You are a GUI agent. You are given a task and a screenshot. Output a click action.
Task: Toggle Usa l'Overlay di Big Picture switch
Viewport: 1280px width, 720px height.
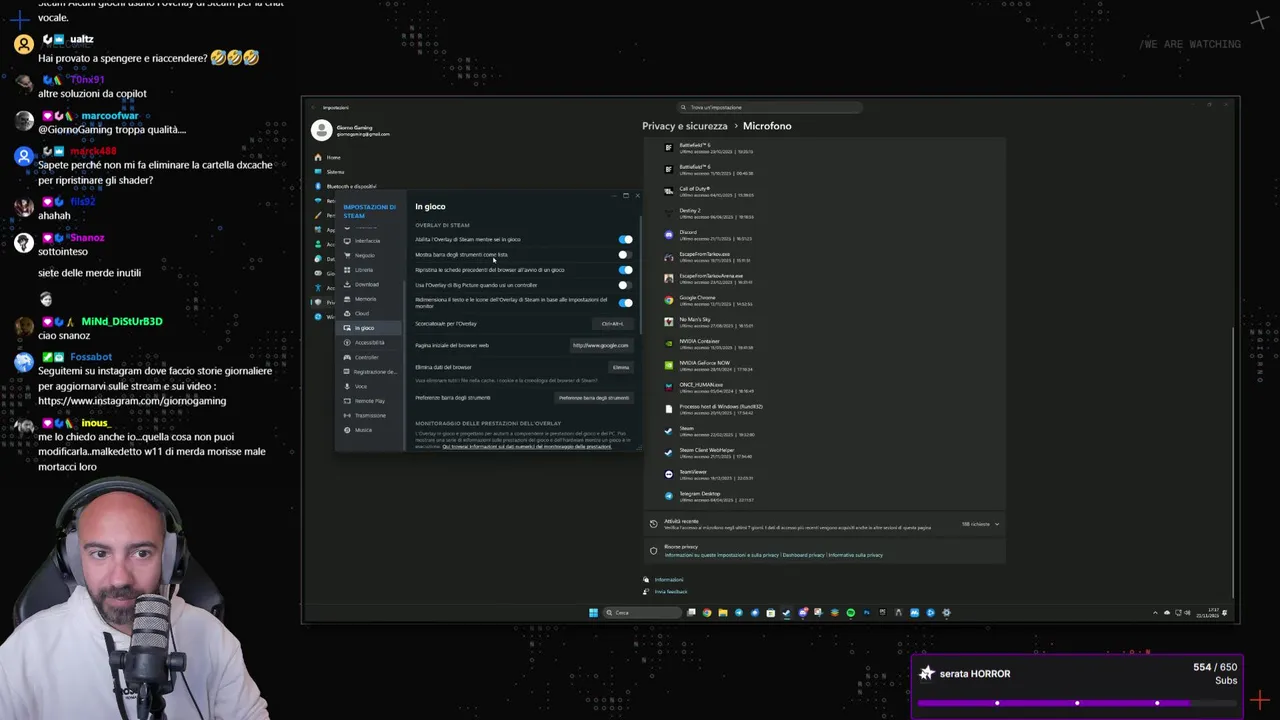pos(625,285)
